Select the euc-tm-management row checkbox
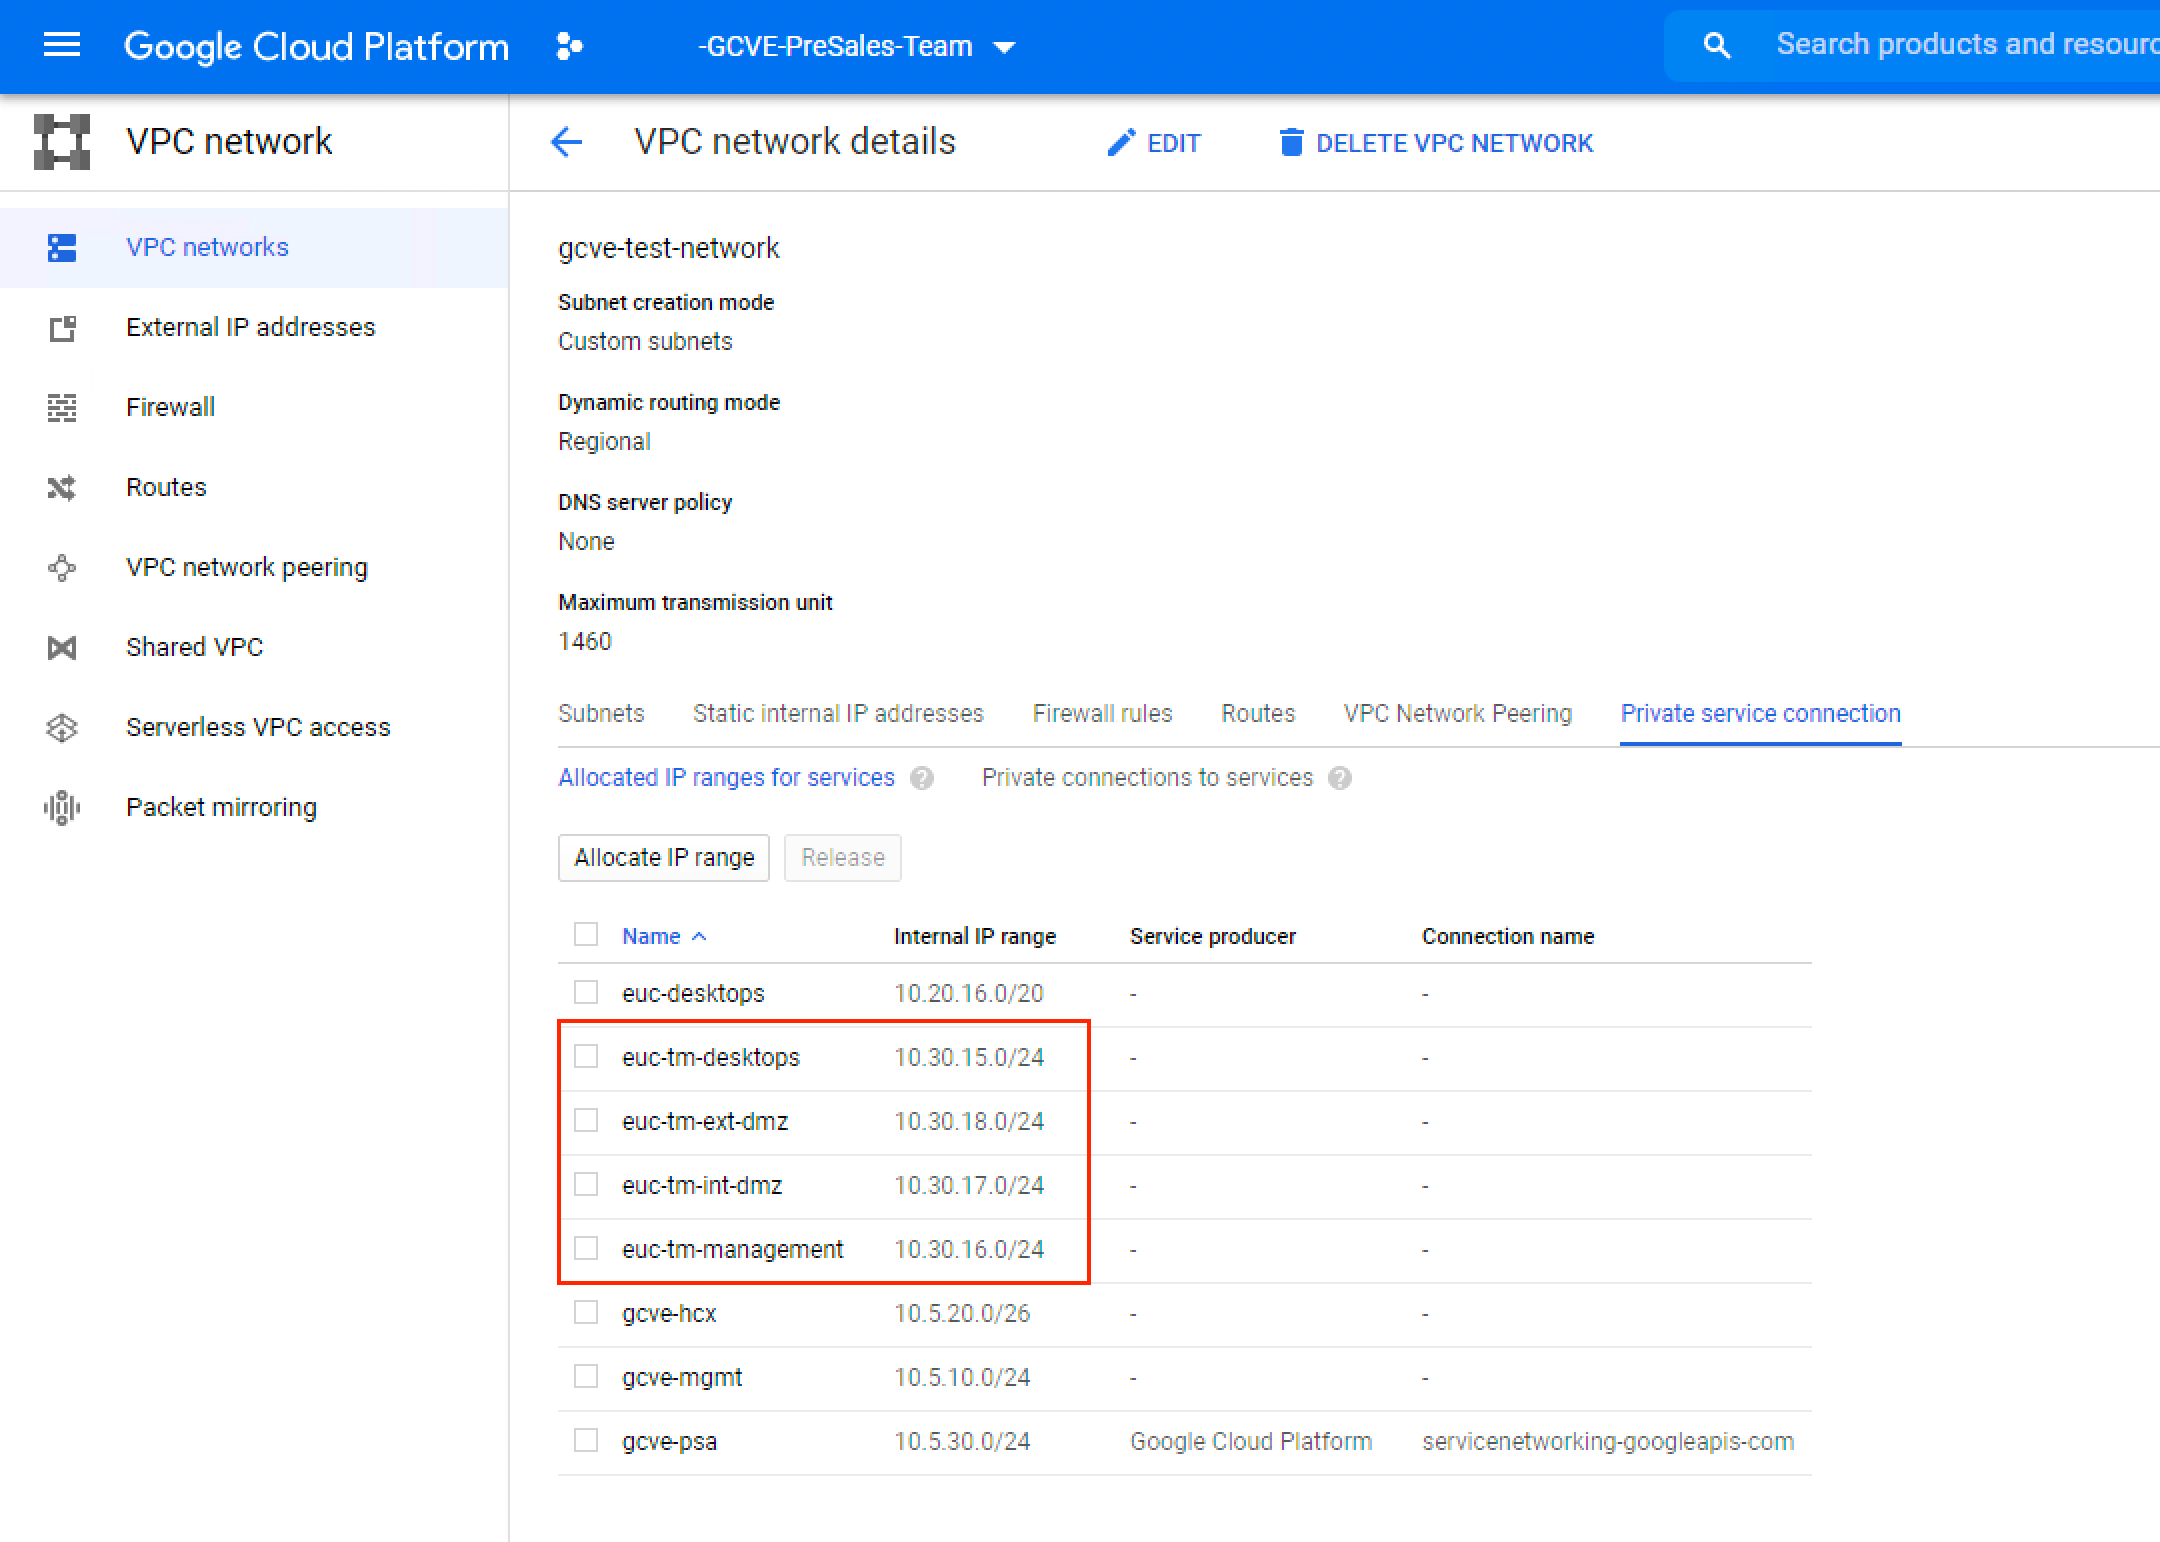The width and height of the screenshot is (2160, 1542). (x=586, y=1248)
